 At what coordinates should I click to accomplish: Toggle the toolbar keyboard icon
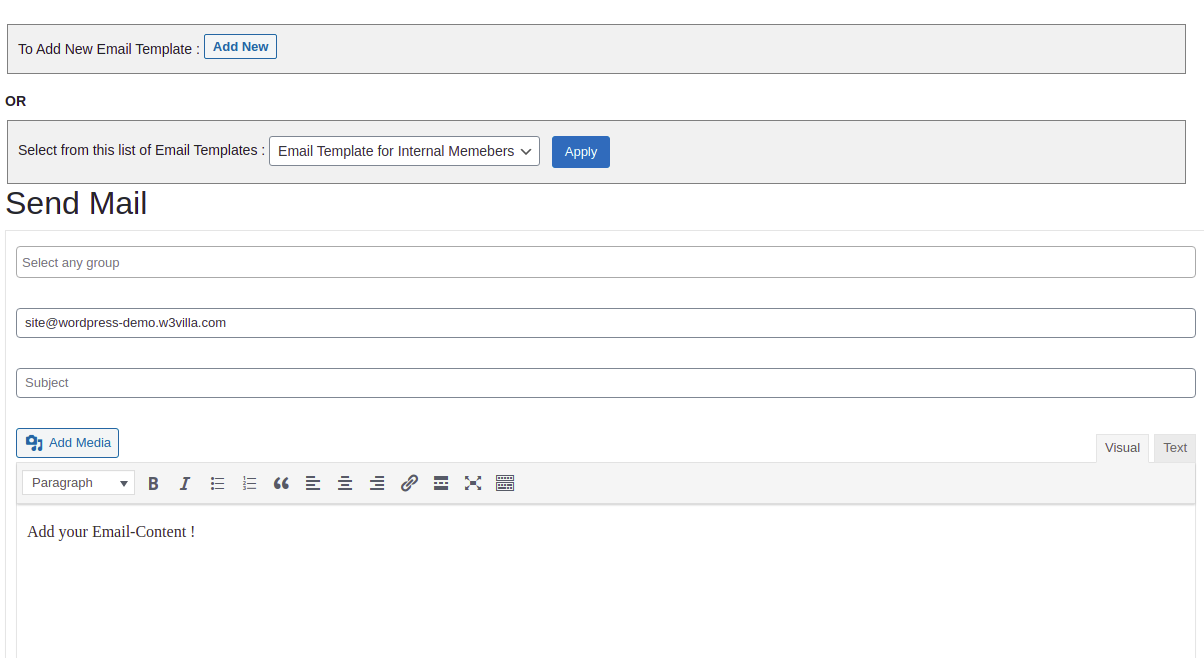click(505, 483)
